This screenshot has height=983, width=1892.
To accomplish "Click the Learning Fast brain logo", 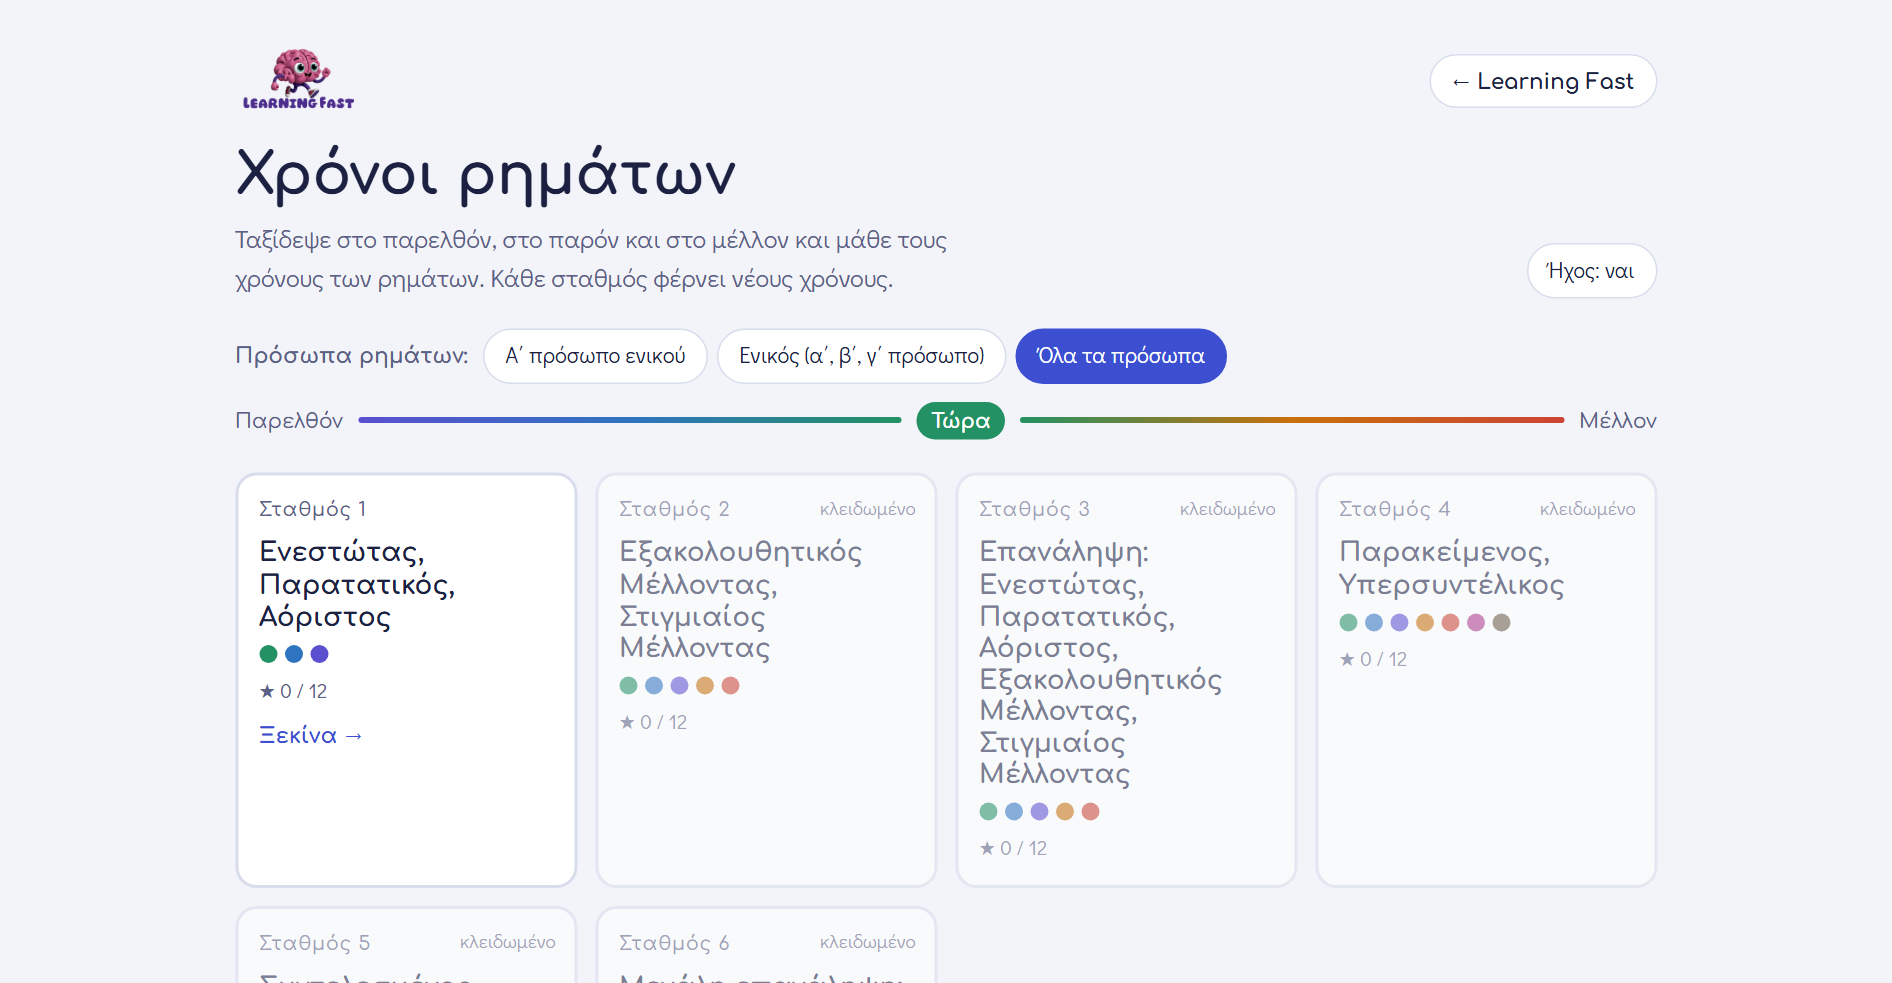I will [298, 79].
